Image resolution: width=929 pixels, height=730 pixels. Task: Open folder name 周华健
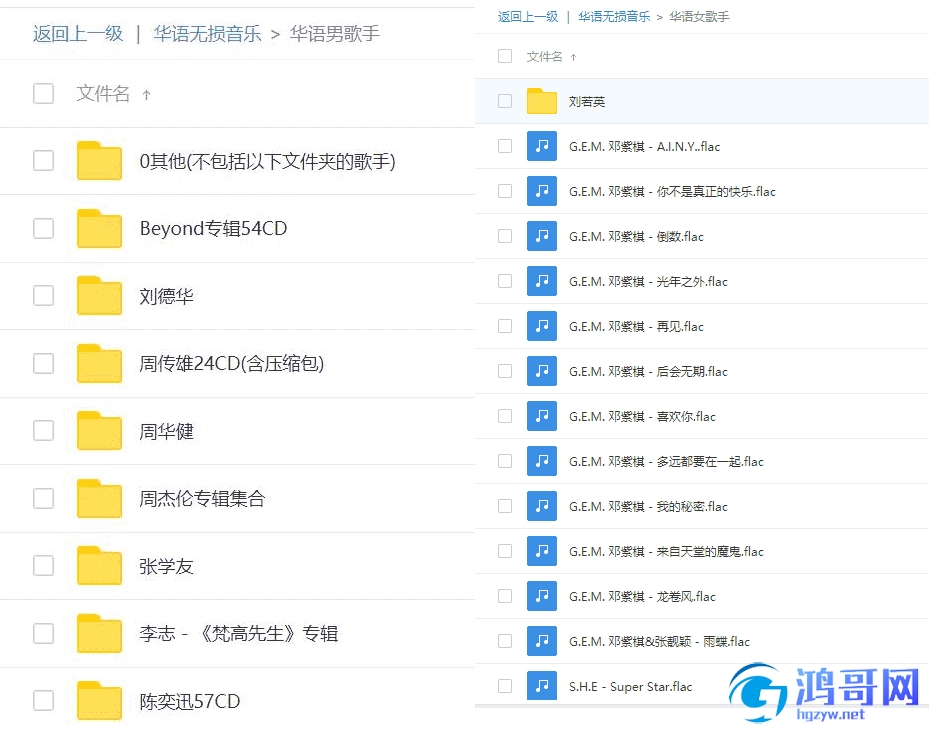tap(166, 431)
